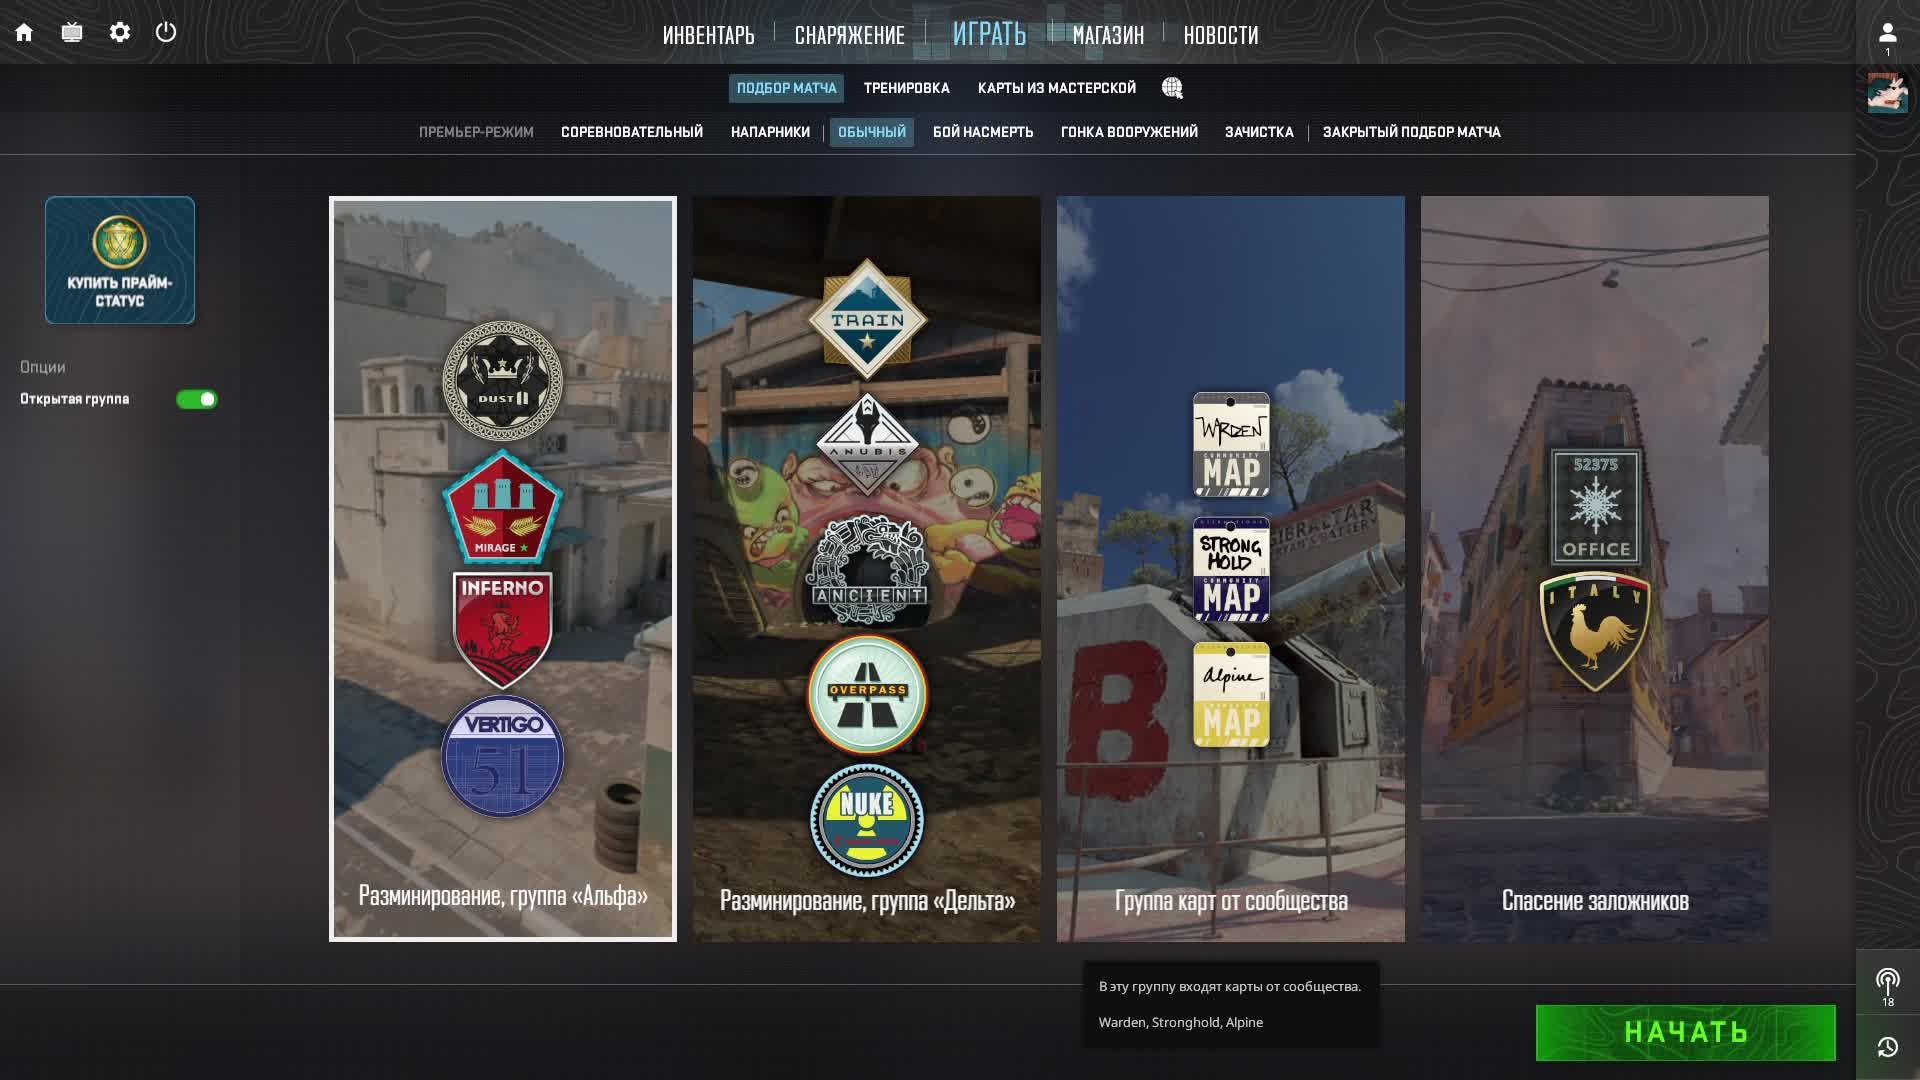This screenshot has width=1920, height=1080.
Task: Open the watch TV icon
Action: [72, 33]
